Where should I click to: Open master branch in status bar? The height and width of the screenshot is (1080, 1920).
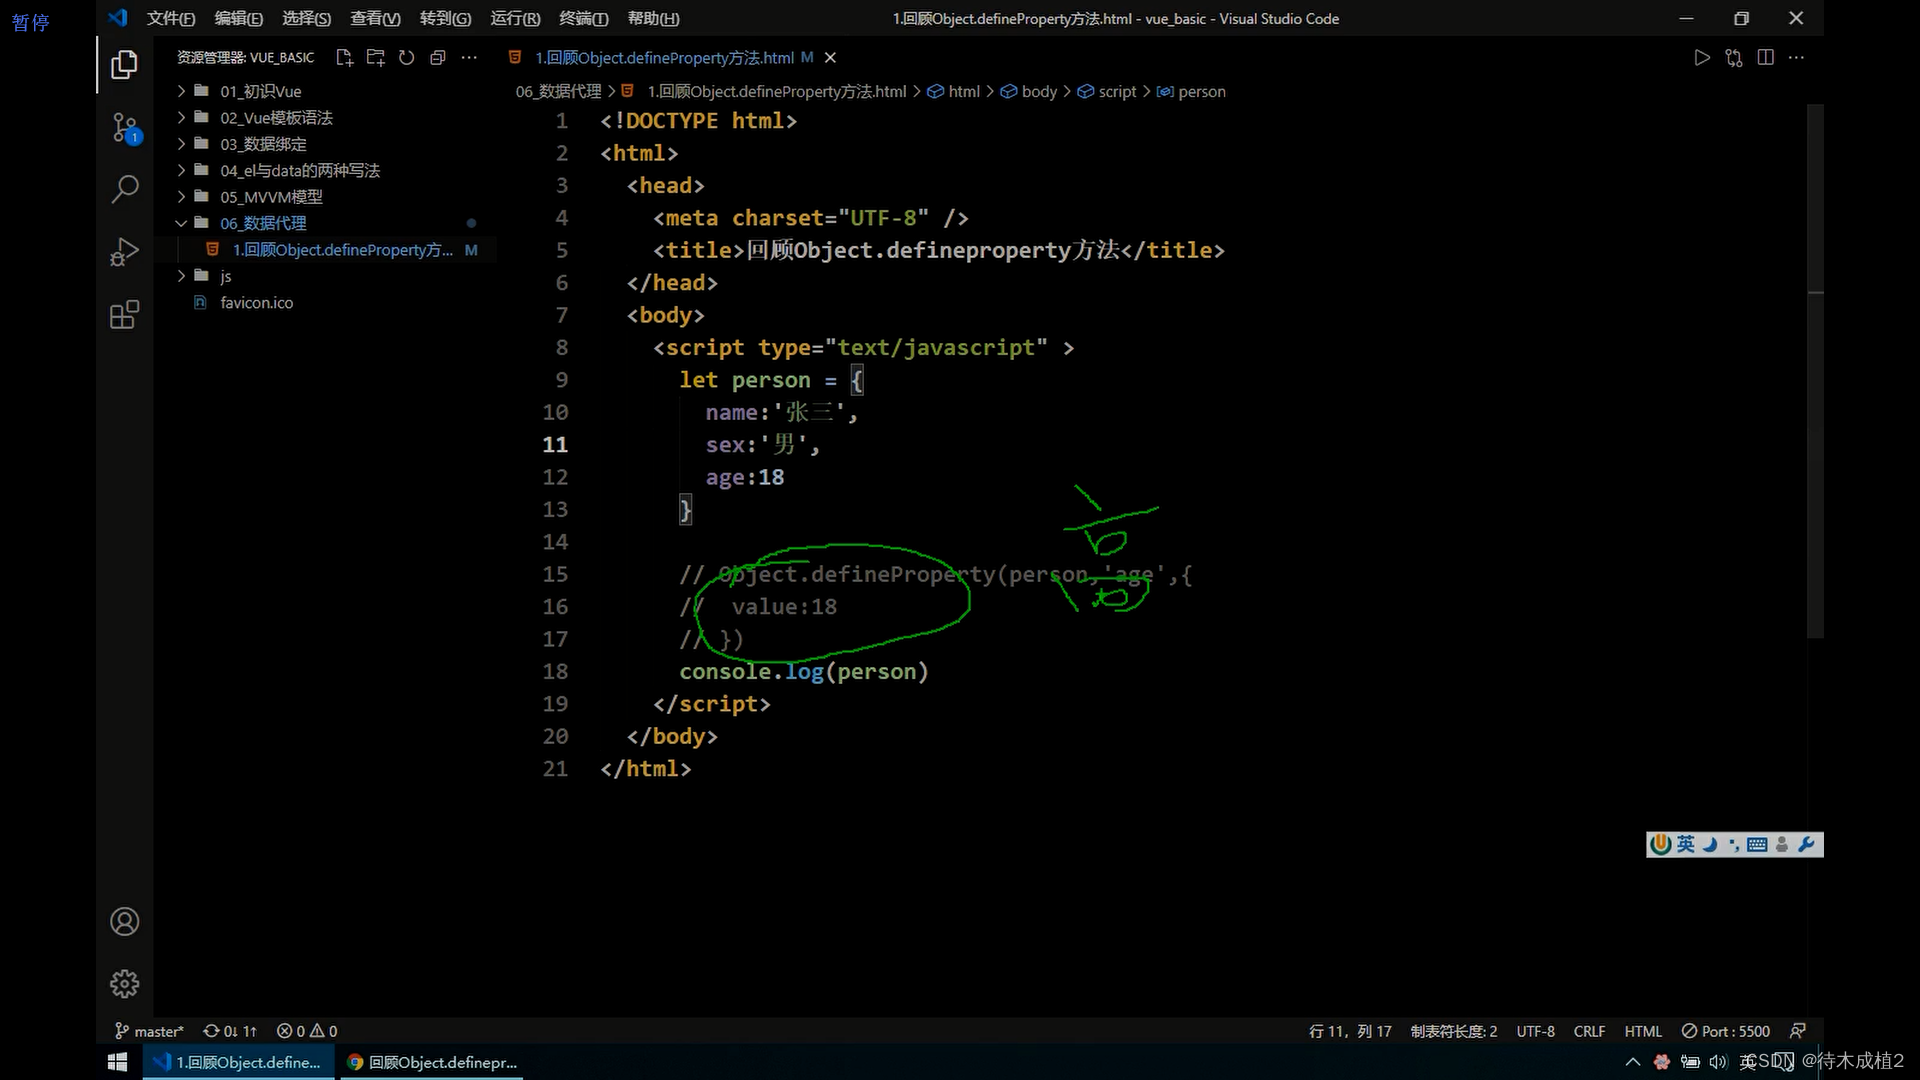pyautogui.click(x=150, y=1031)
